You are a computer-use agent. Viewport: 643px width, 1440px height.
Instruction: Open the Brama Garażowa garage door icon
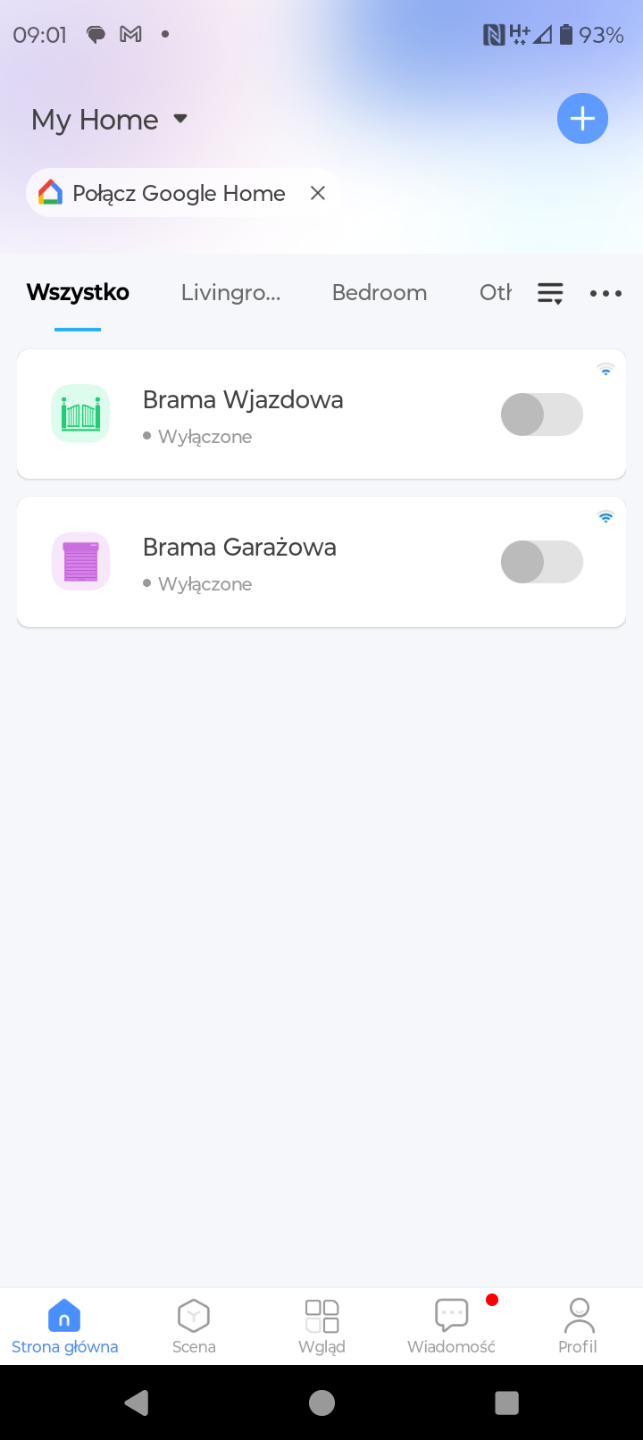pos(80,561)
